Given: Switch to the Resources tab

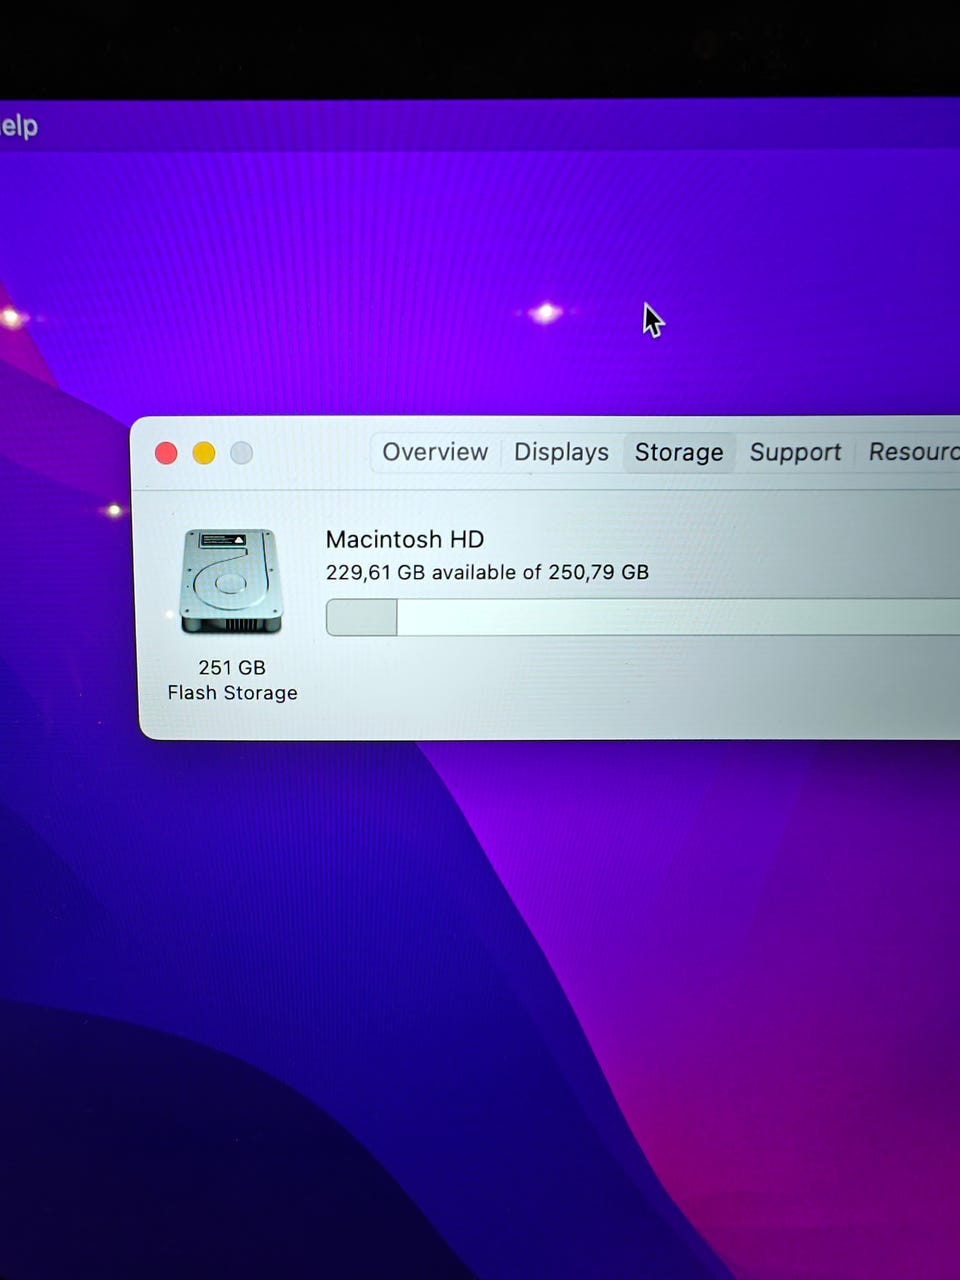Looking at the screenshot, I should click(x=913, y=452).
